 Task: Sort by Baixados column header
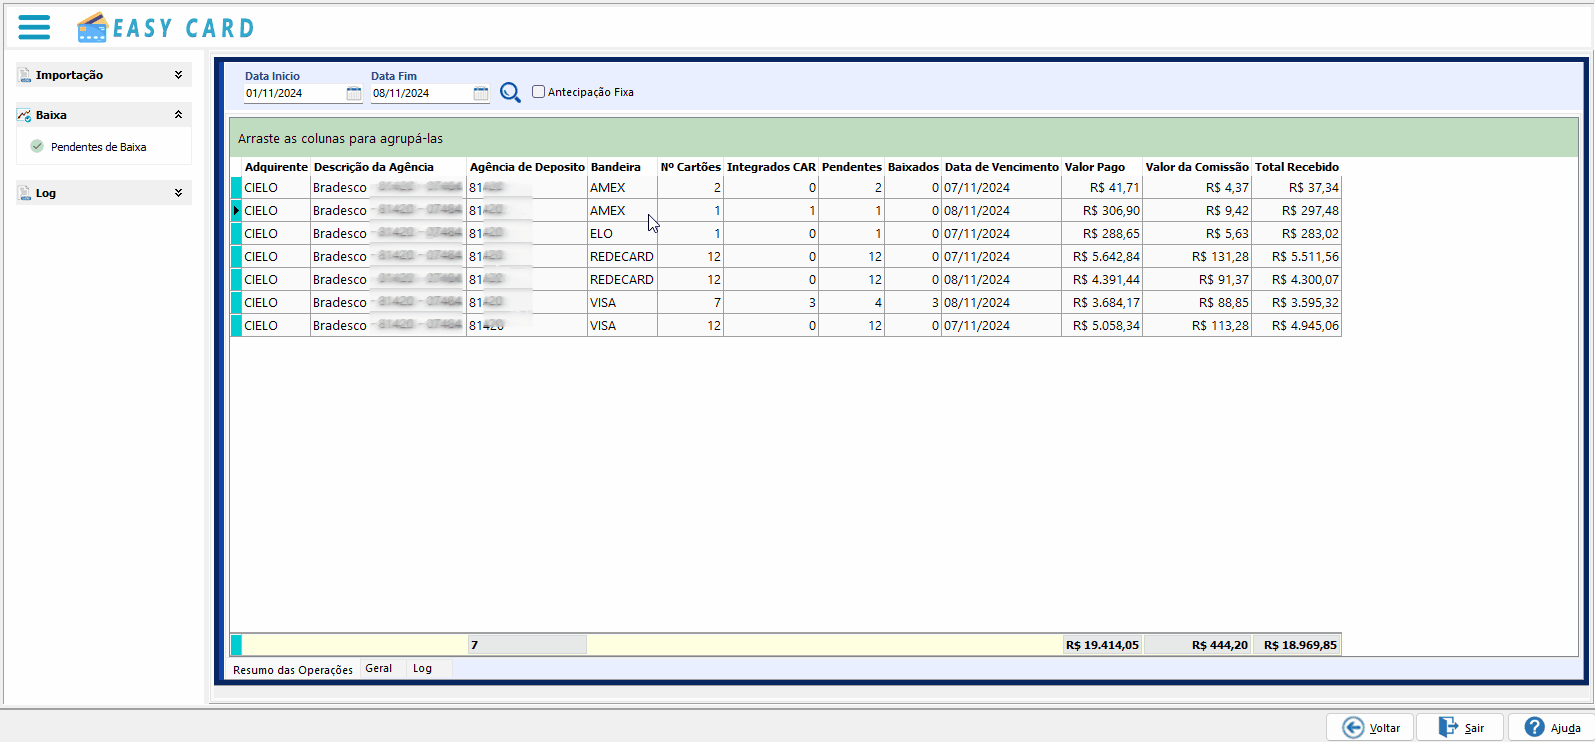point(913,167)
